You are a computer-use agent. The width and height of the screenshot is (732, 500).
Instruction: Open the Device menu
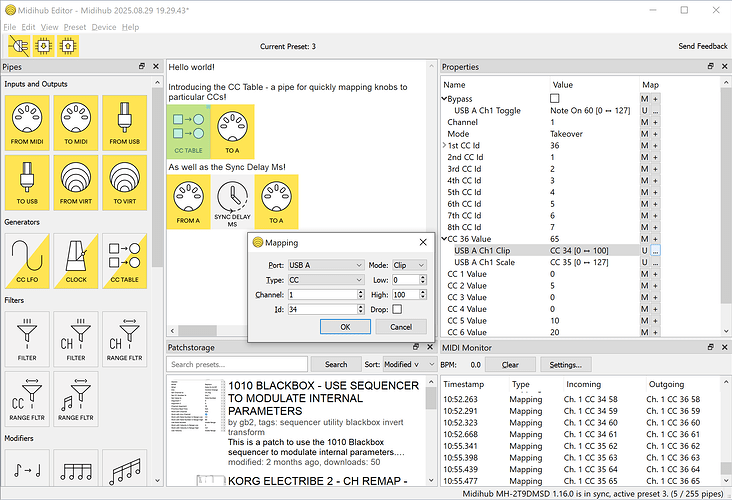(103, 27)
